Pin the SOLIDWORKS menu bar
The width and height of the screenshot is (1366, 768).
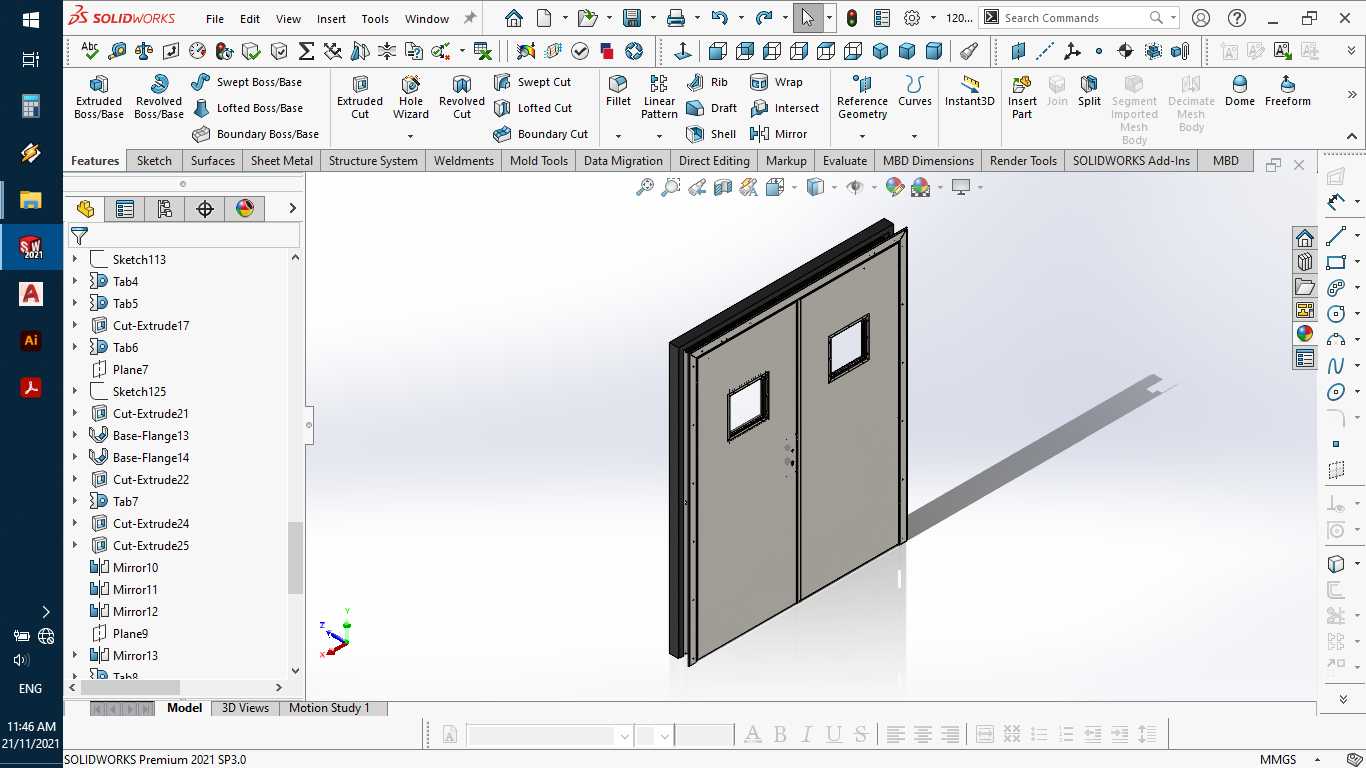470,18
